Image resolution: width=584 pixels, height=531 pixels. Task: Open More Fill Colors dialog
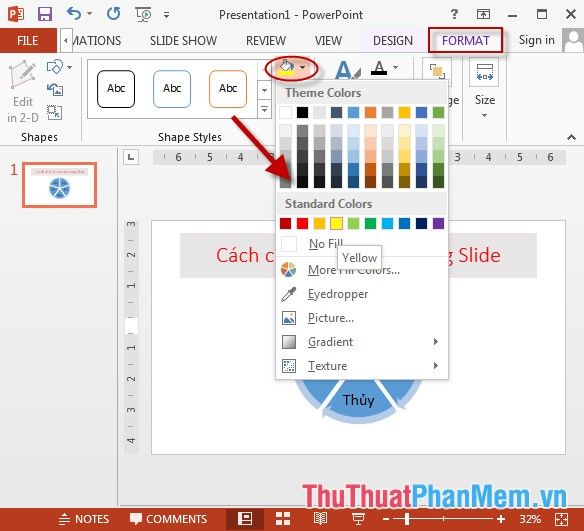361,270
